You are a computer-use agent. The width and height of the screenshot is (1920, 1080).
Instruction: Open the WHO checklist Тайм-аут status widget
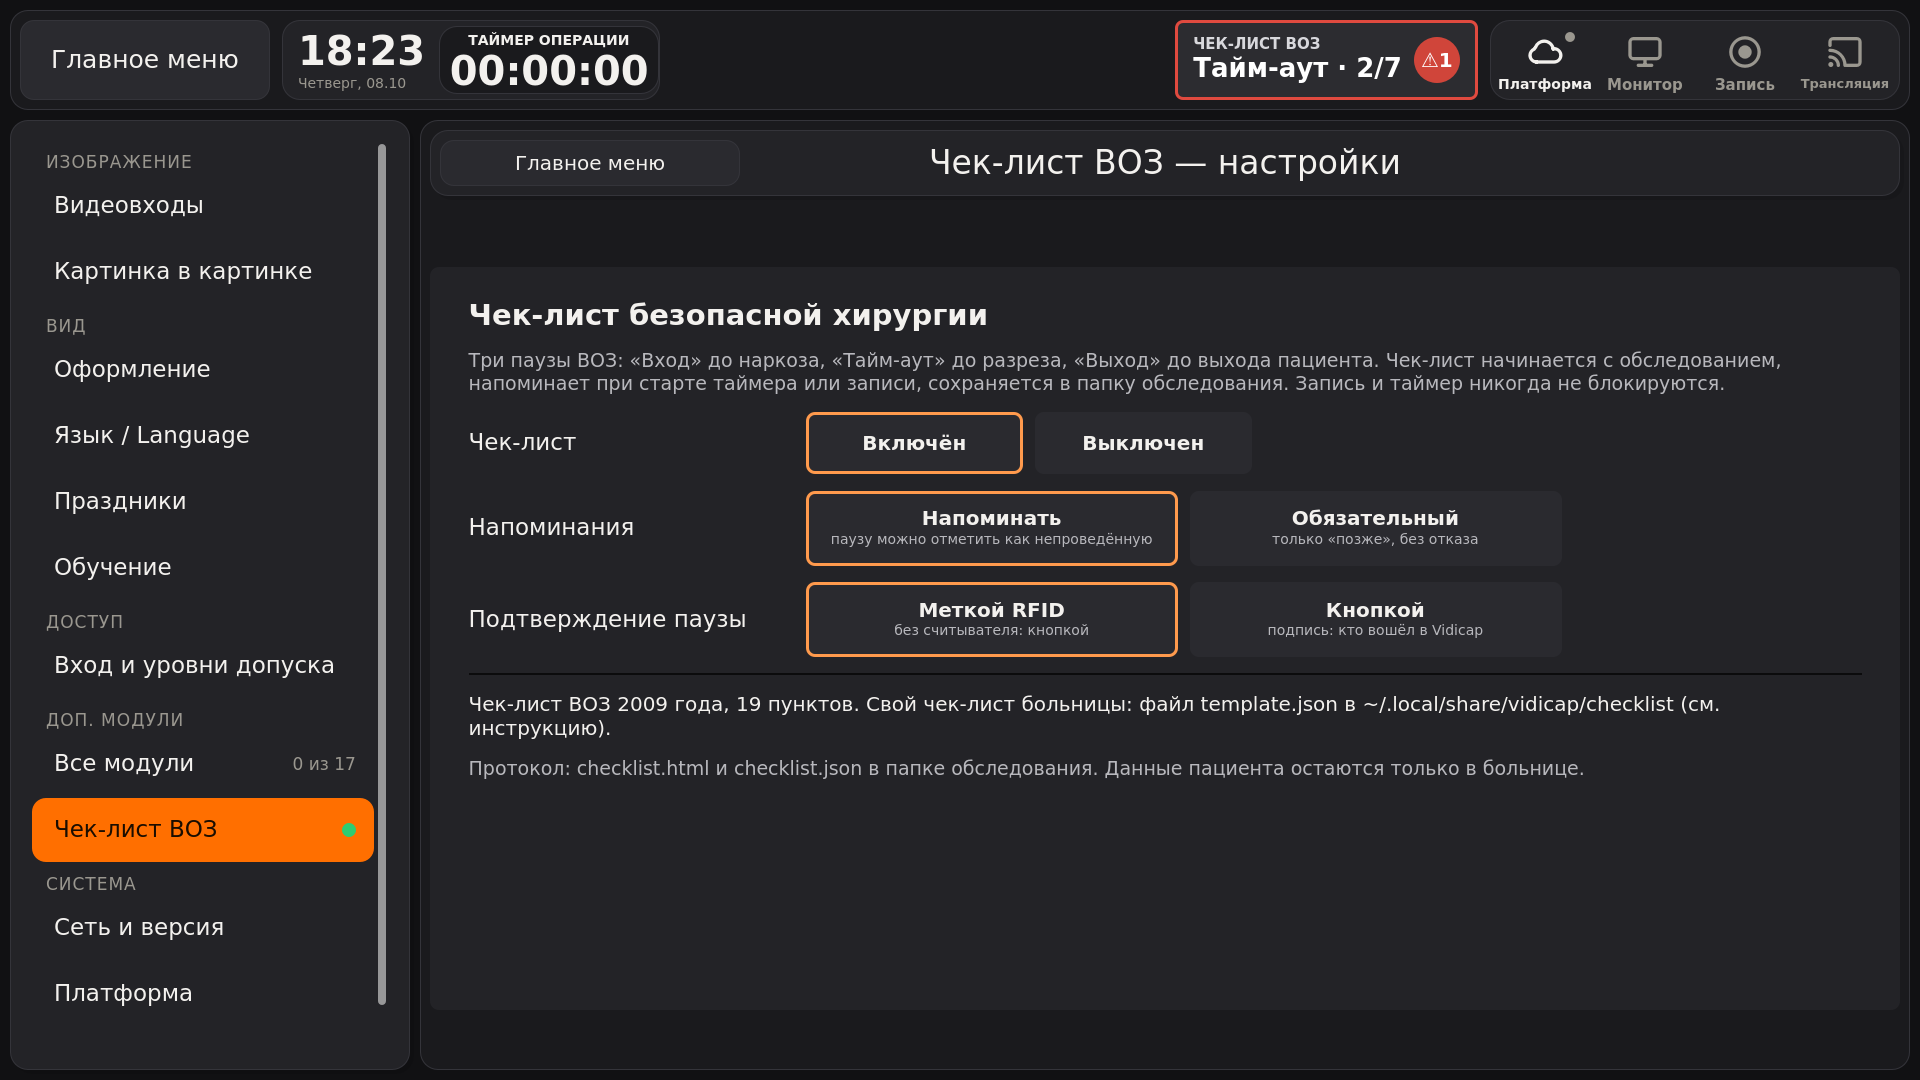[x=1326, y=60]
